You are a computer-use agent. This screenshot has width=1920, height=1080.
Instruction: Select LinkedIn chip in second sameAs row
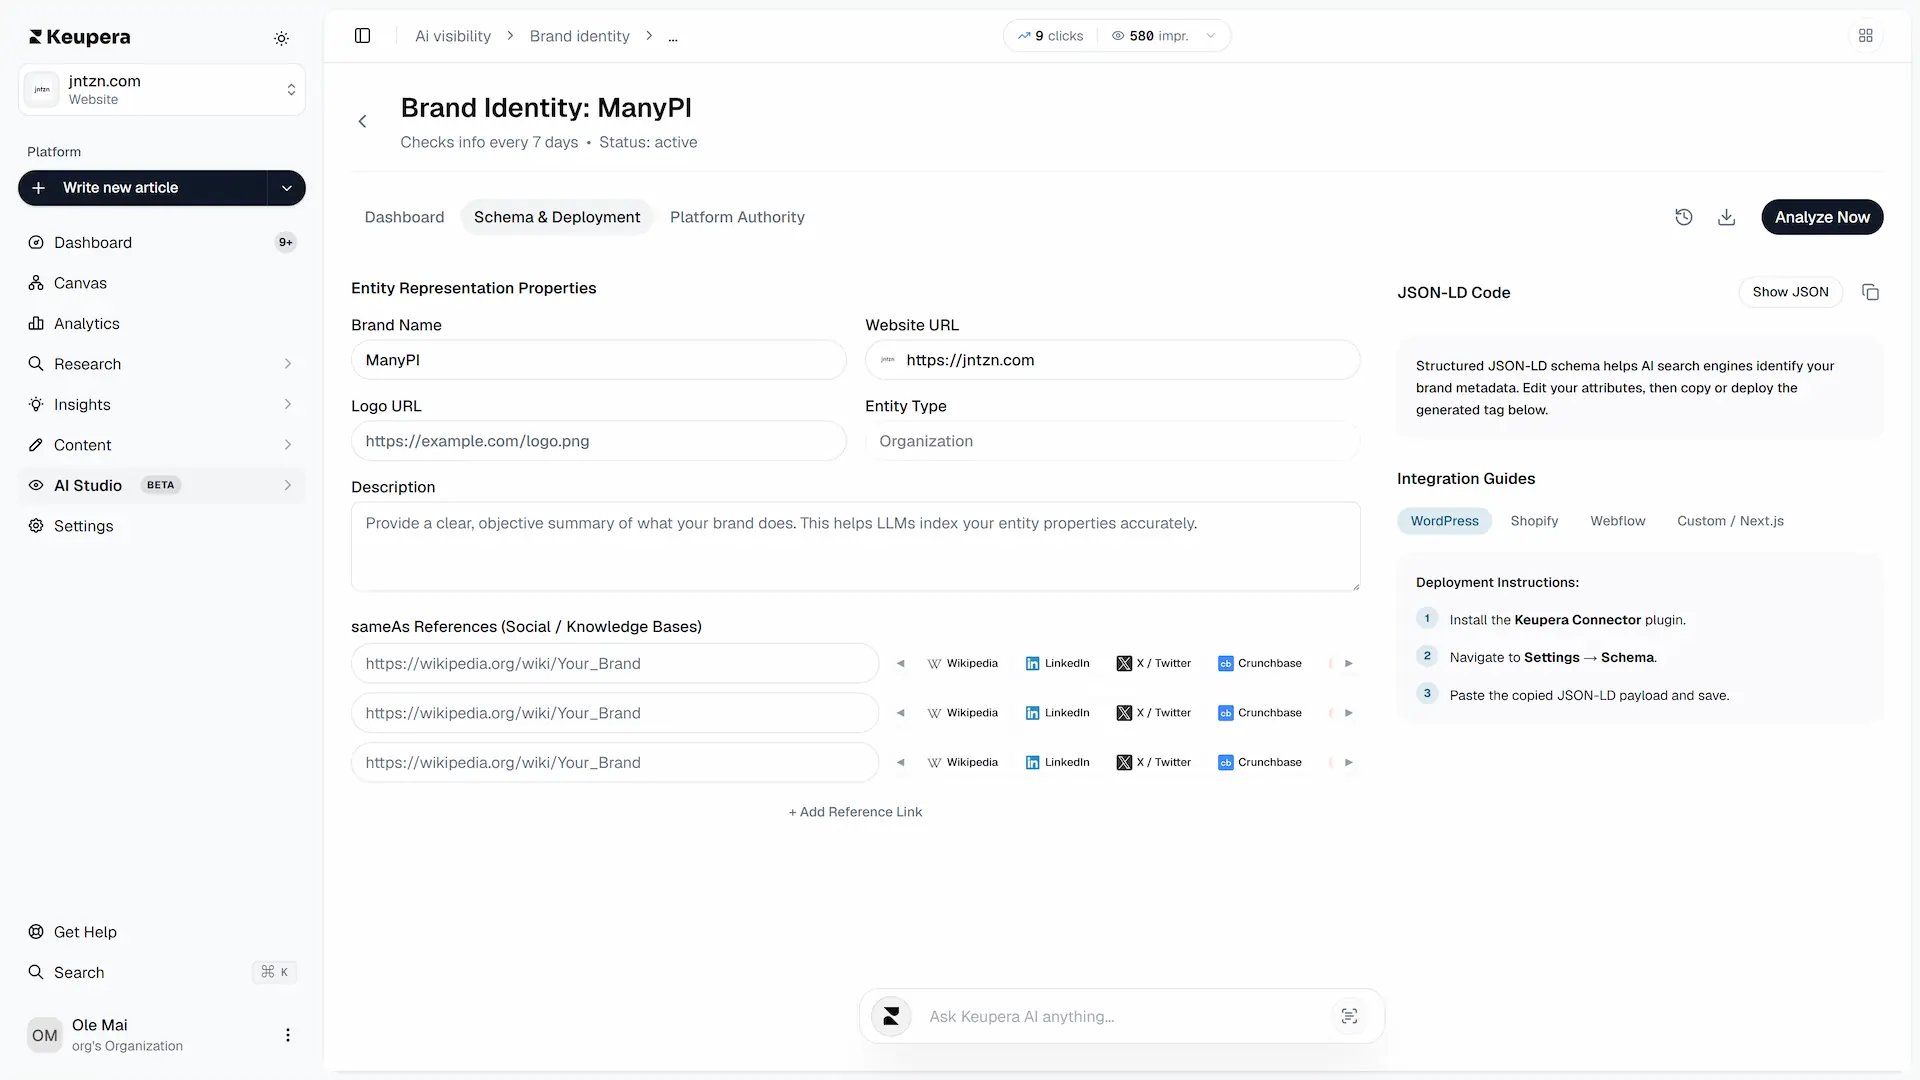pyautogui.click(x=1058, y=713)
